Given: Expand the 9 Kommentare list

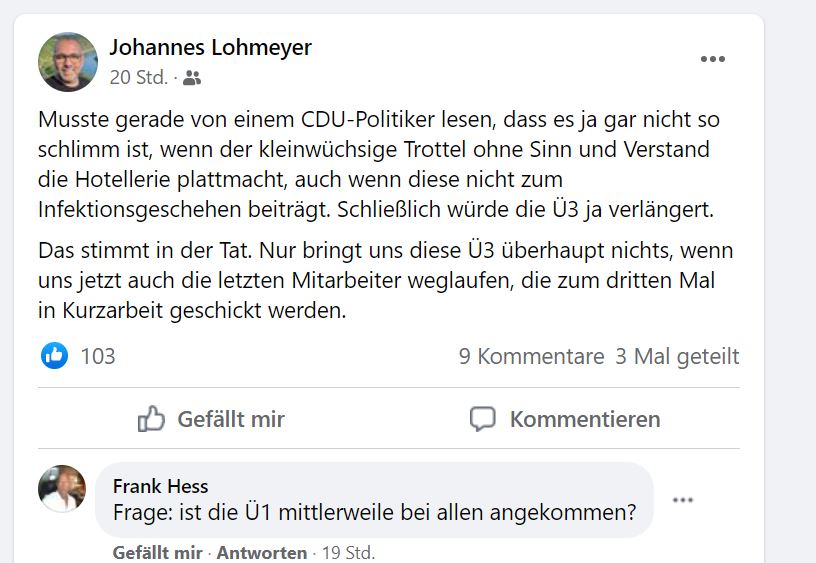Looking at the screenshot, I should (531, 356).
